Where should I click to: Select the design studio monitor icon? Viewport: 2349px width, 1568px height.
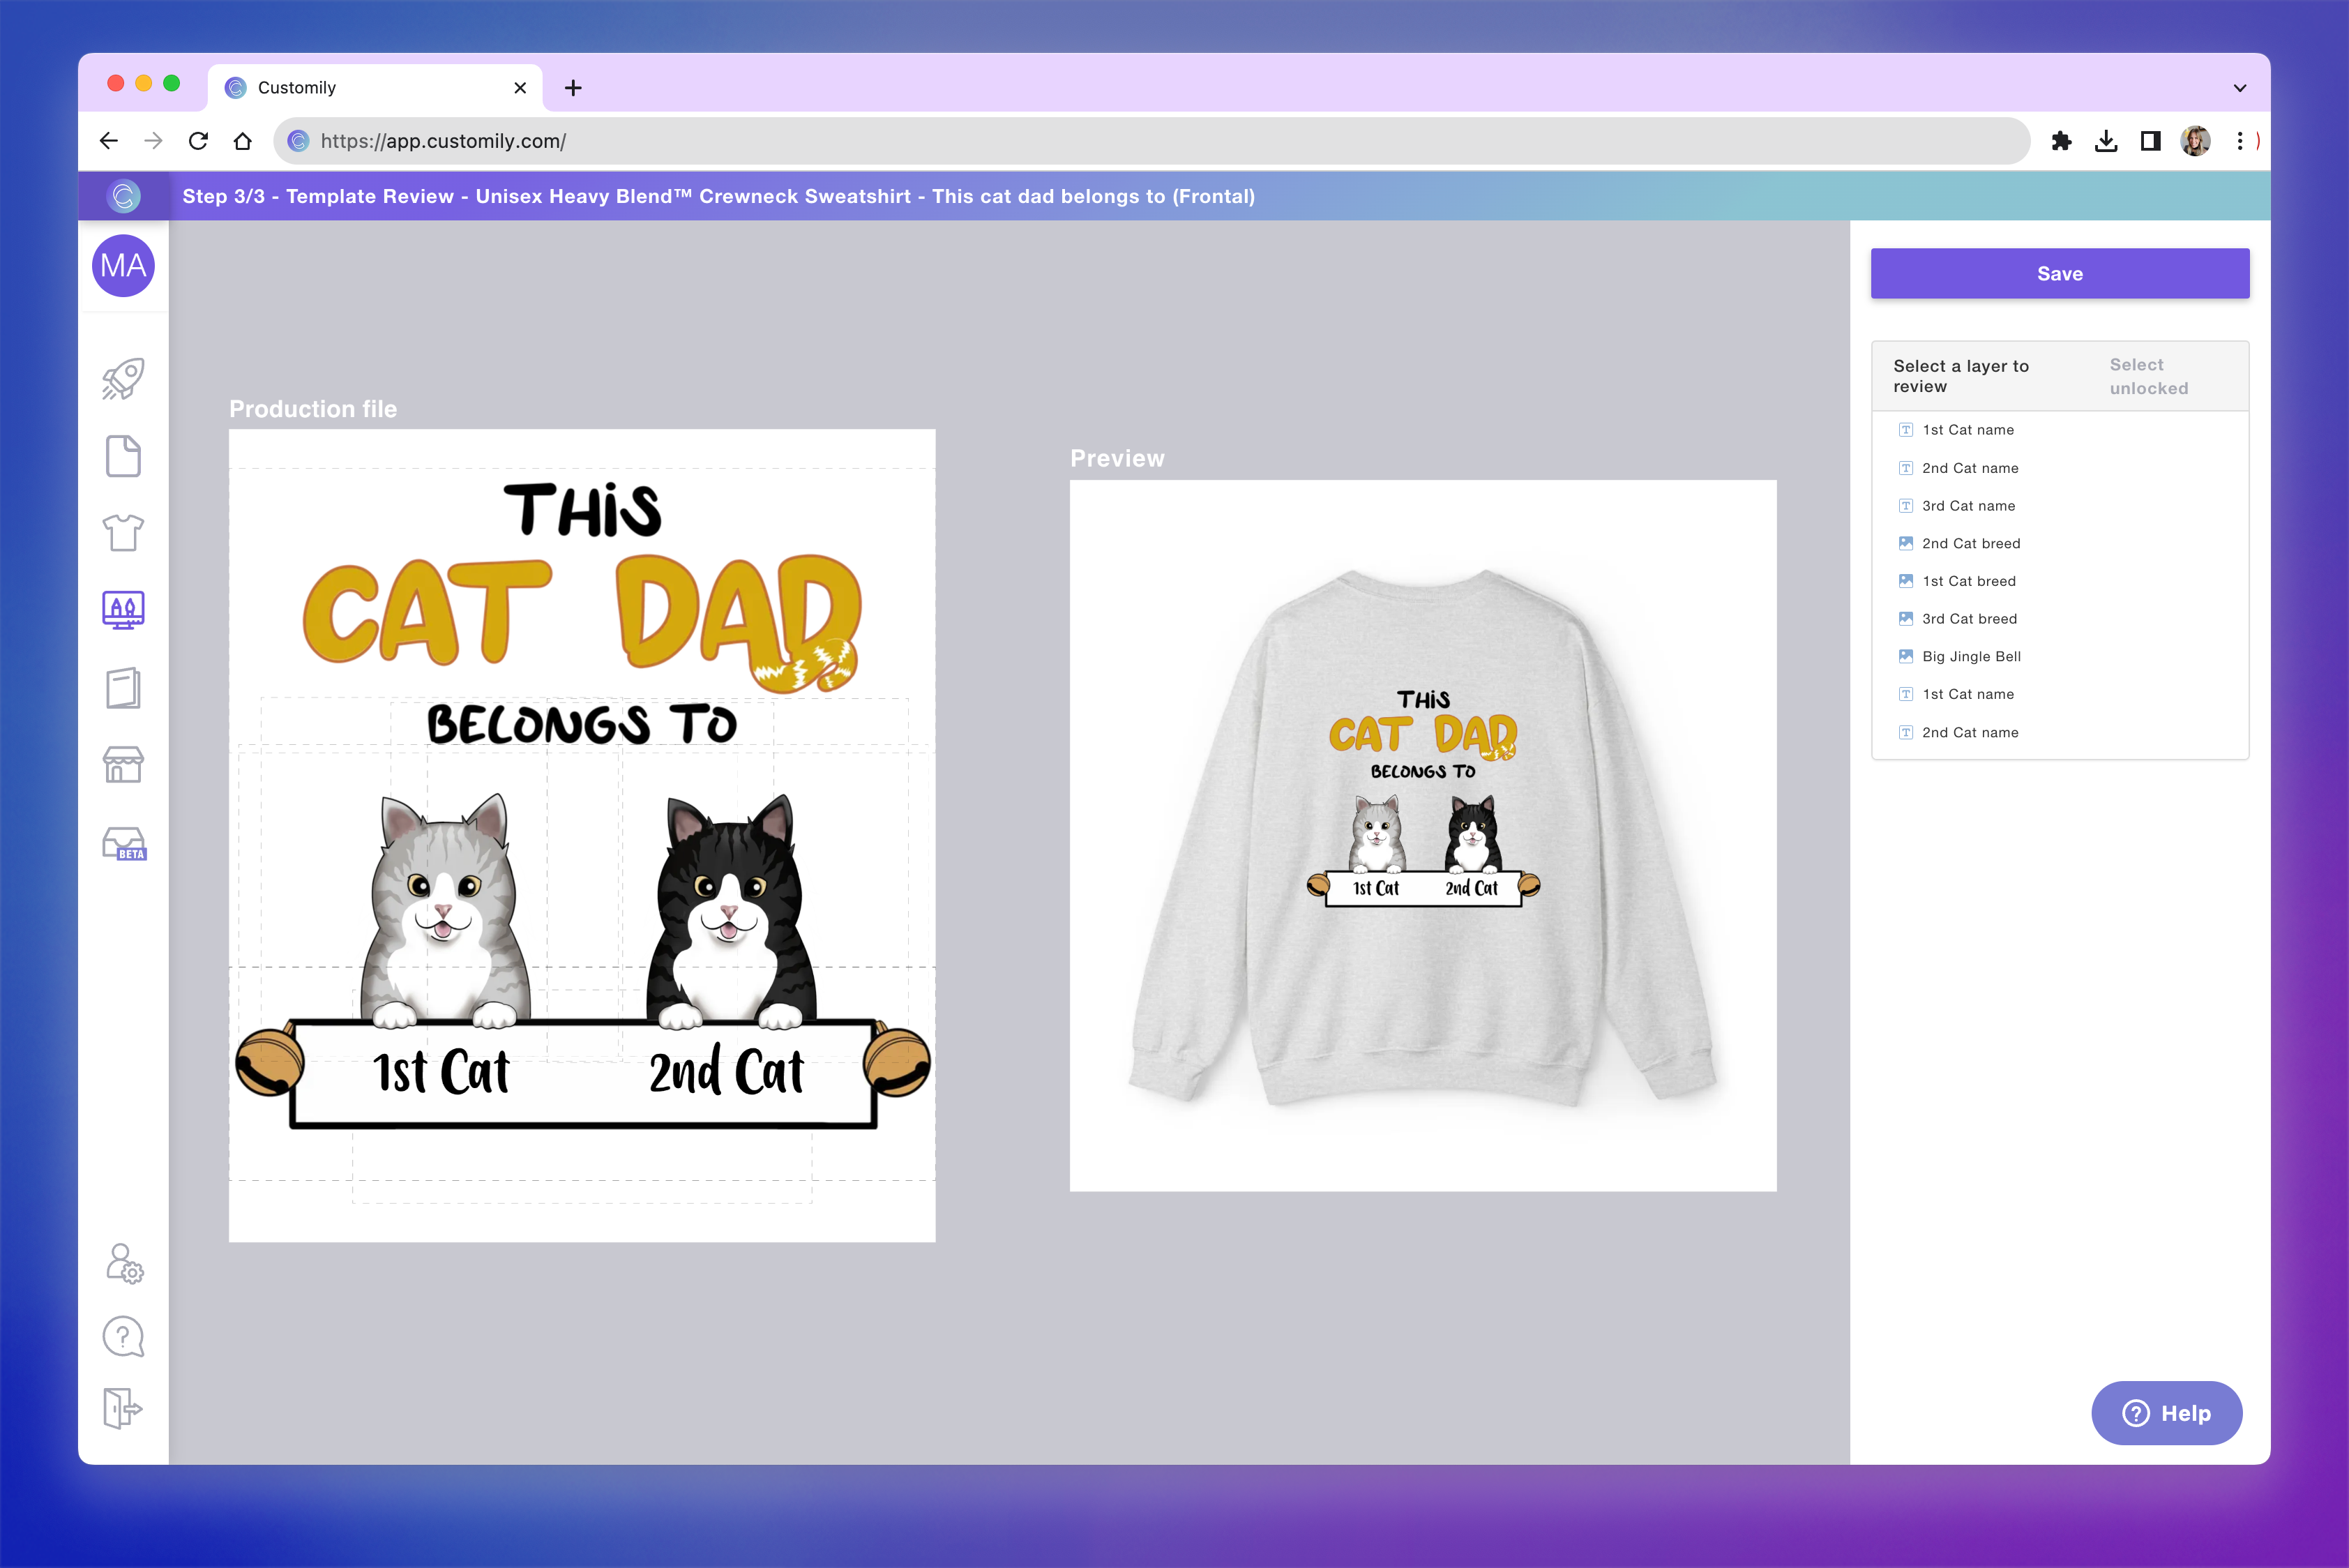click(x=122, y=610)
